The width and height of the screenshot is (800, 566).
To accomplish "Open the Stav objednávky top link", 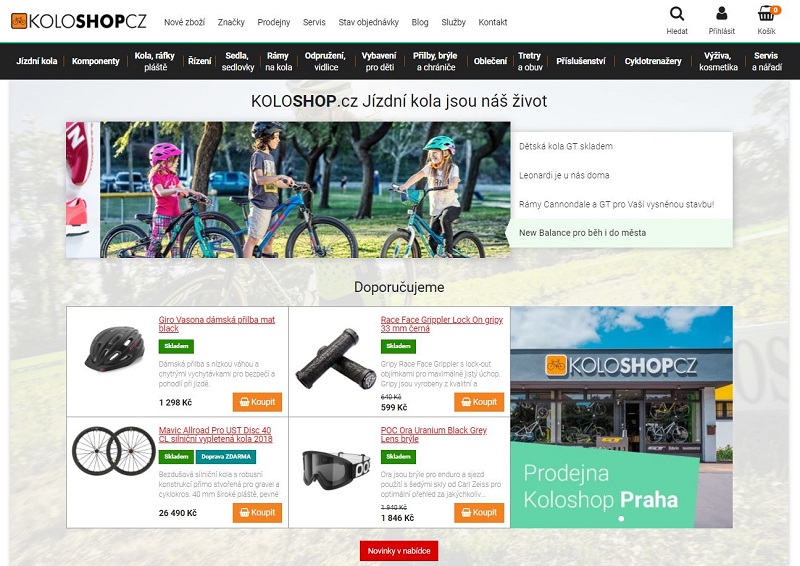I will 368,22.
